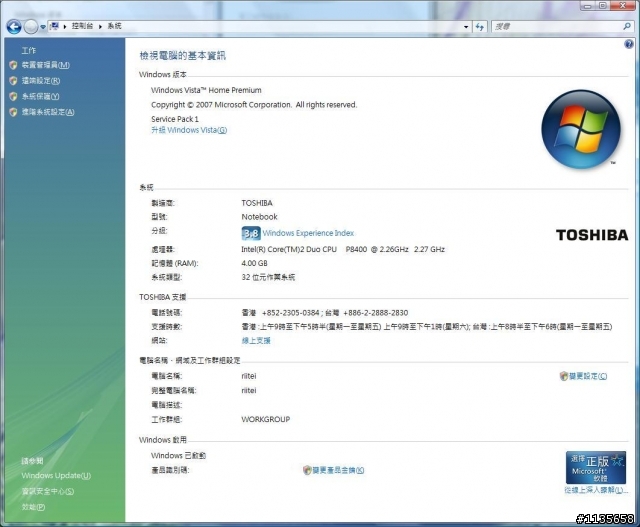Open 裝置管理員(M) in the task pane
This screenshot has height=527, width=640.
(46, 65)
